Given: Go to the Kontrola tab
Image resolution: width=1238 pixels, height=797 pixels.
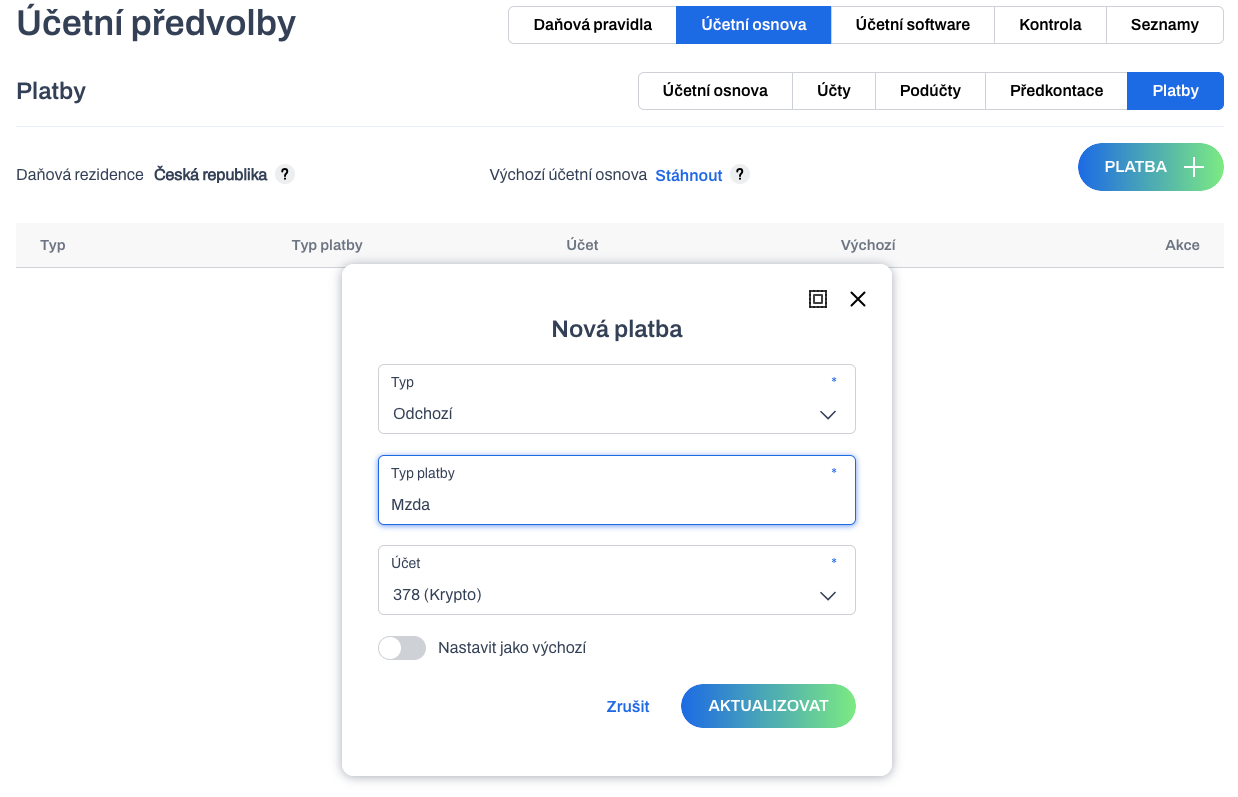Looking at the screenshot, I should click(1050, 25).
